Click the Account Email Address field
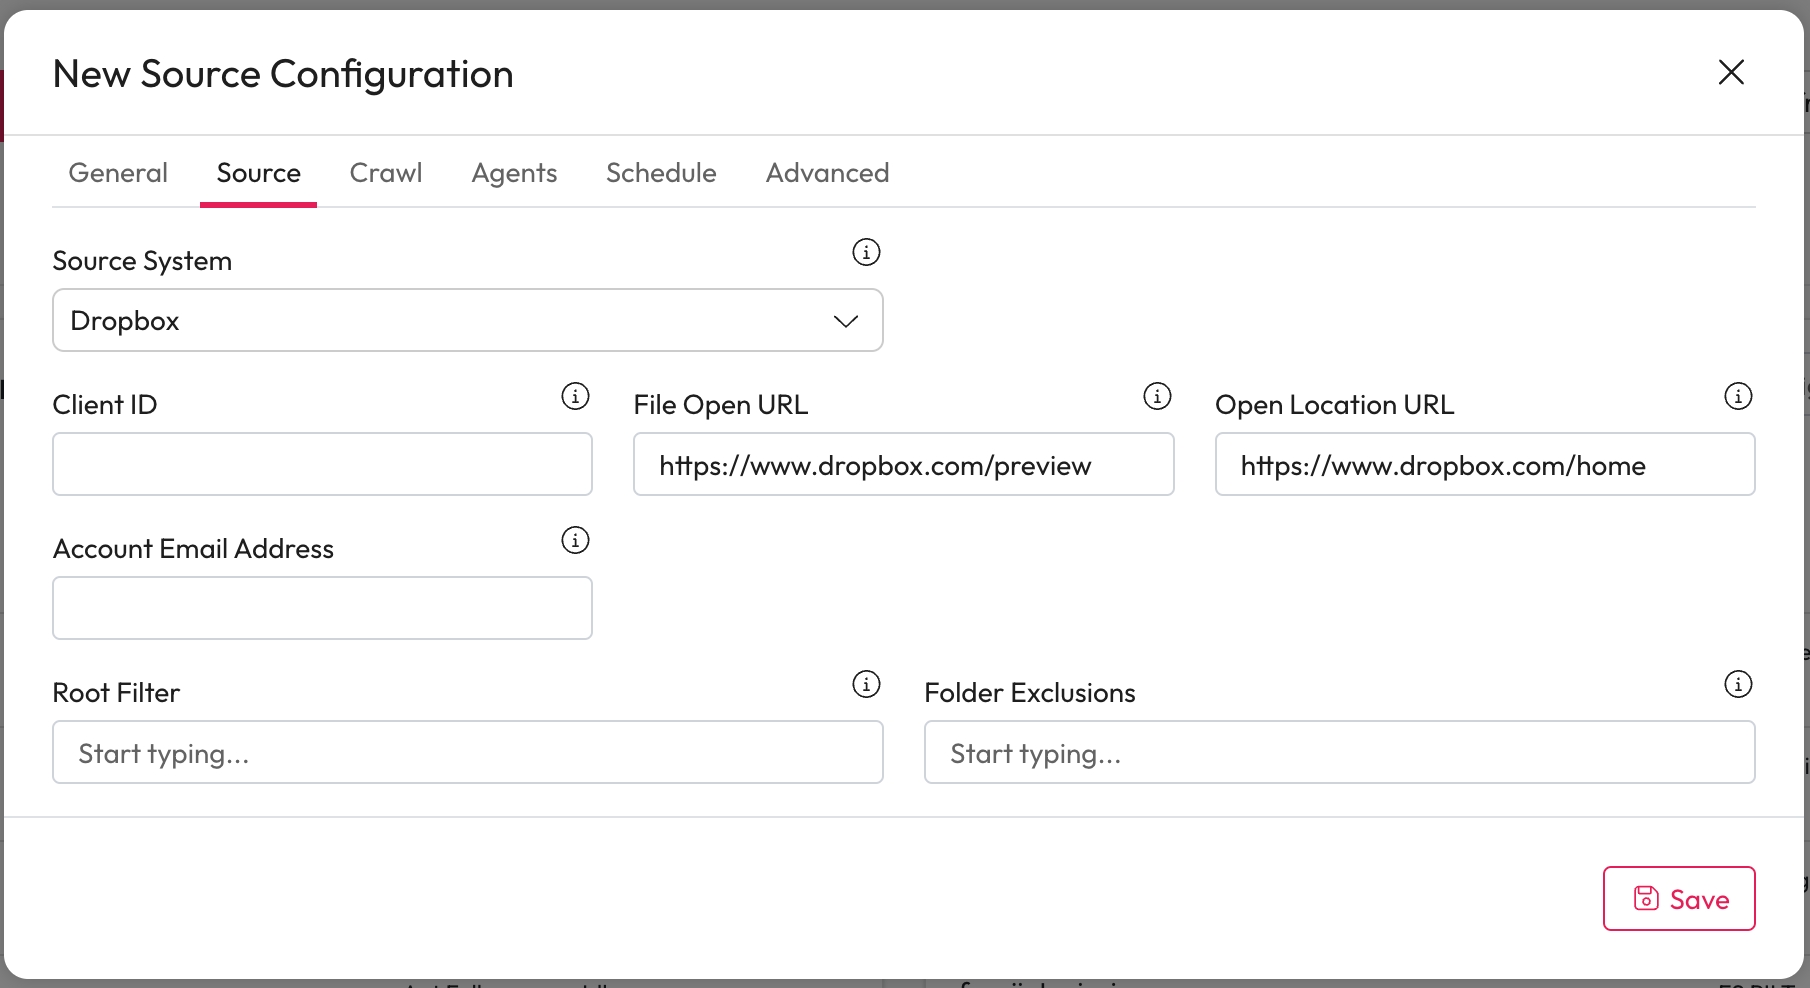 point(322,608)
